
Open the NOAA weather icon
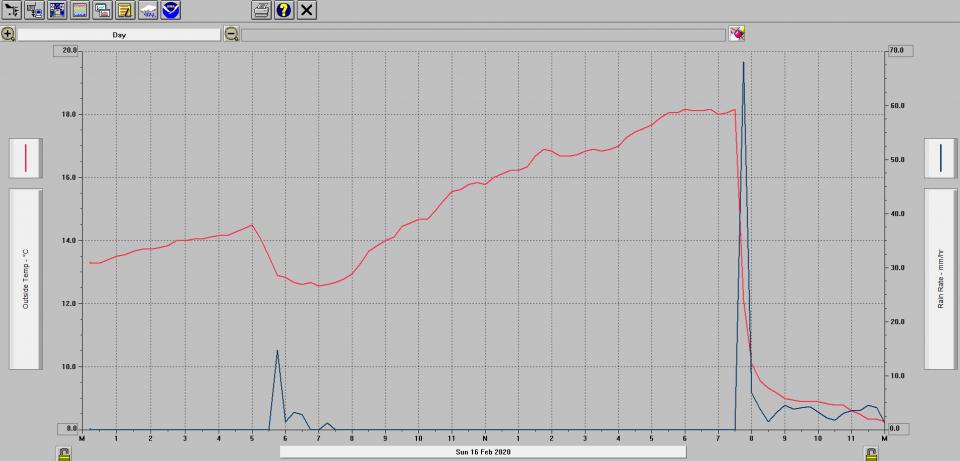(x=171, y=10)
